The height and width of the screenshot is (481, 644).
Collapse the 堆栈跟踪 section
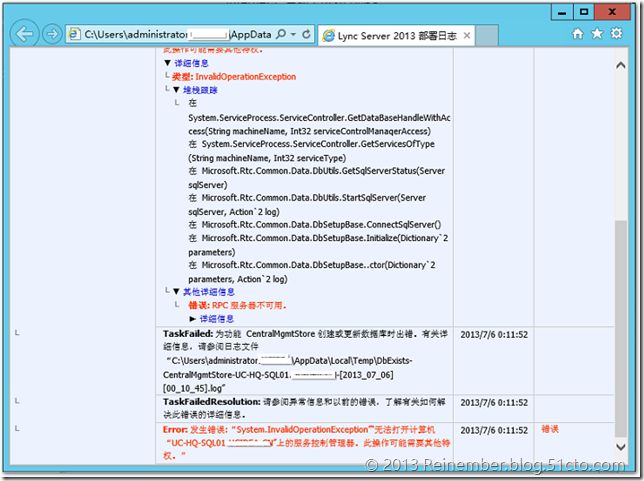pos(176,90)
